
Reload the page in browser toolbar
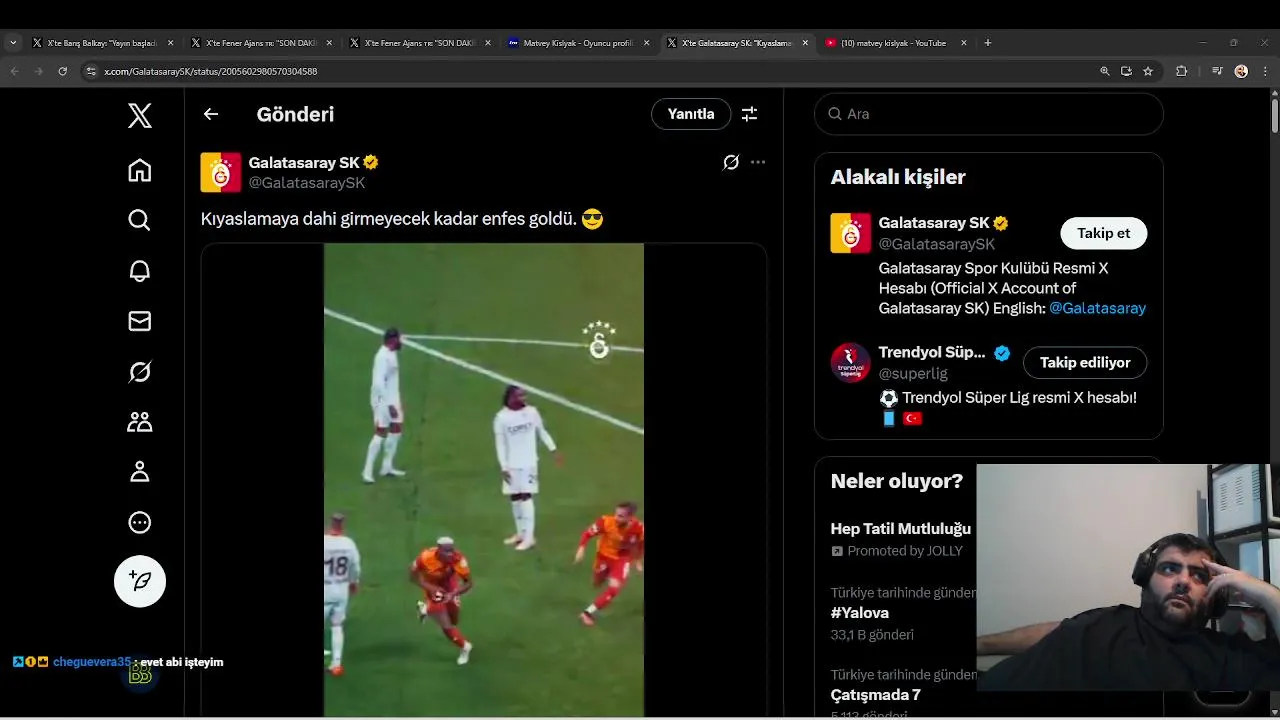tap(63, 71)
